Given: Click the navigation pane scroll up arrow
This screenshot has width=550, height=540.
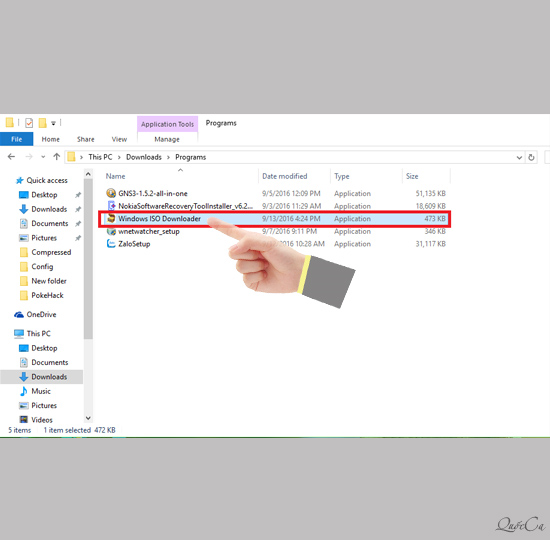Looking at the screenshot, I should (x=88, y=174).
